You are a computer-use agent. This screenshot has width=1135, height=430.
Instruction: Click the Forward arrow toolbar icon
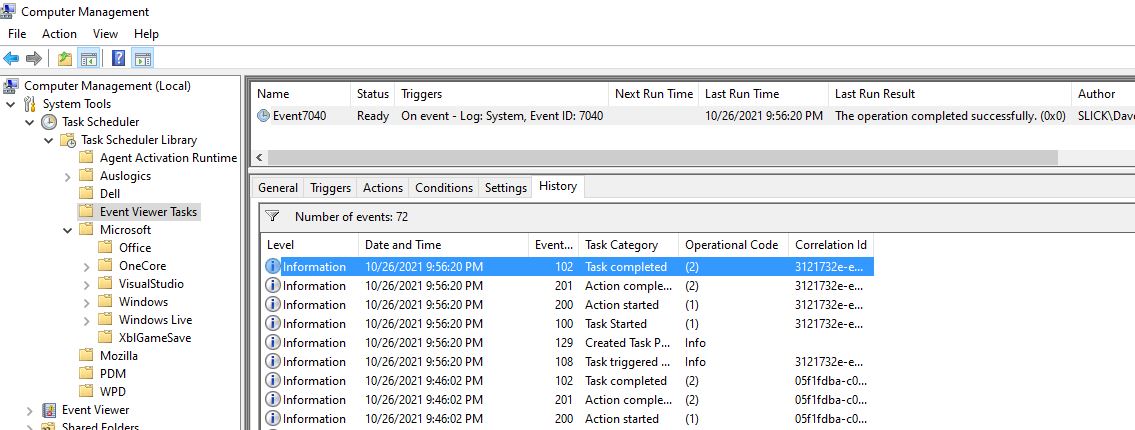coord(33,59)
